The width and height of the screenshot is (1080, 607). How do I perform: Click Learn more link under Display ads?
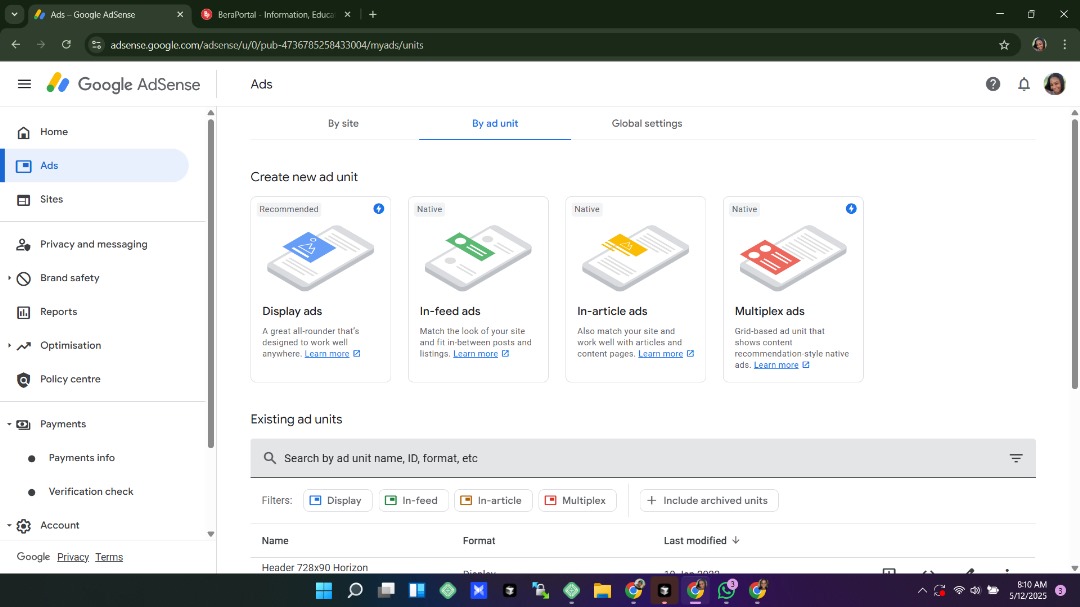point(327,354)
